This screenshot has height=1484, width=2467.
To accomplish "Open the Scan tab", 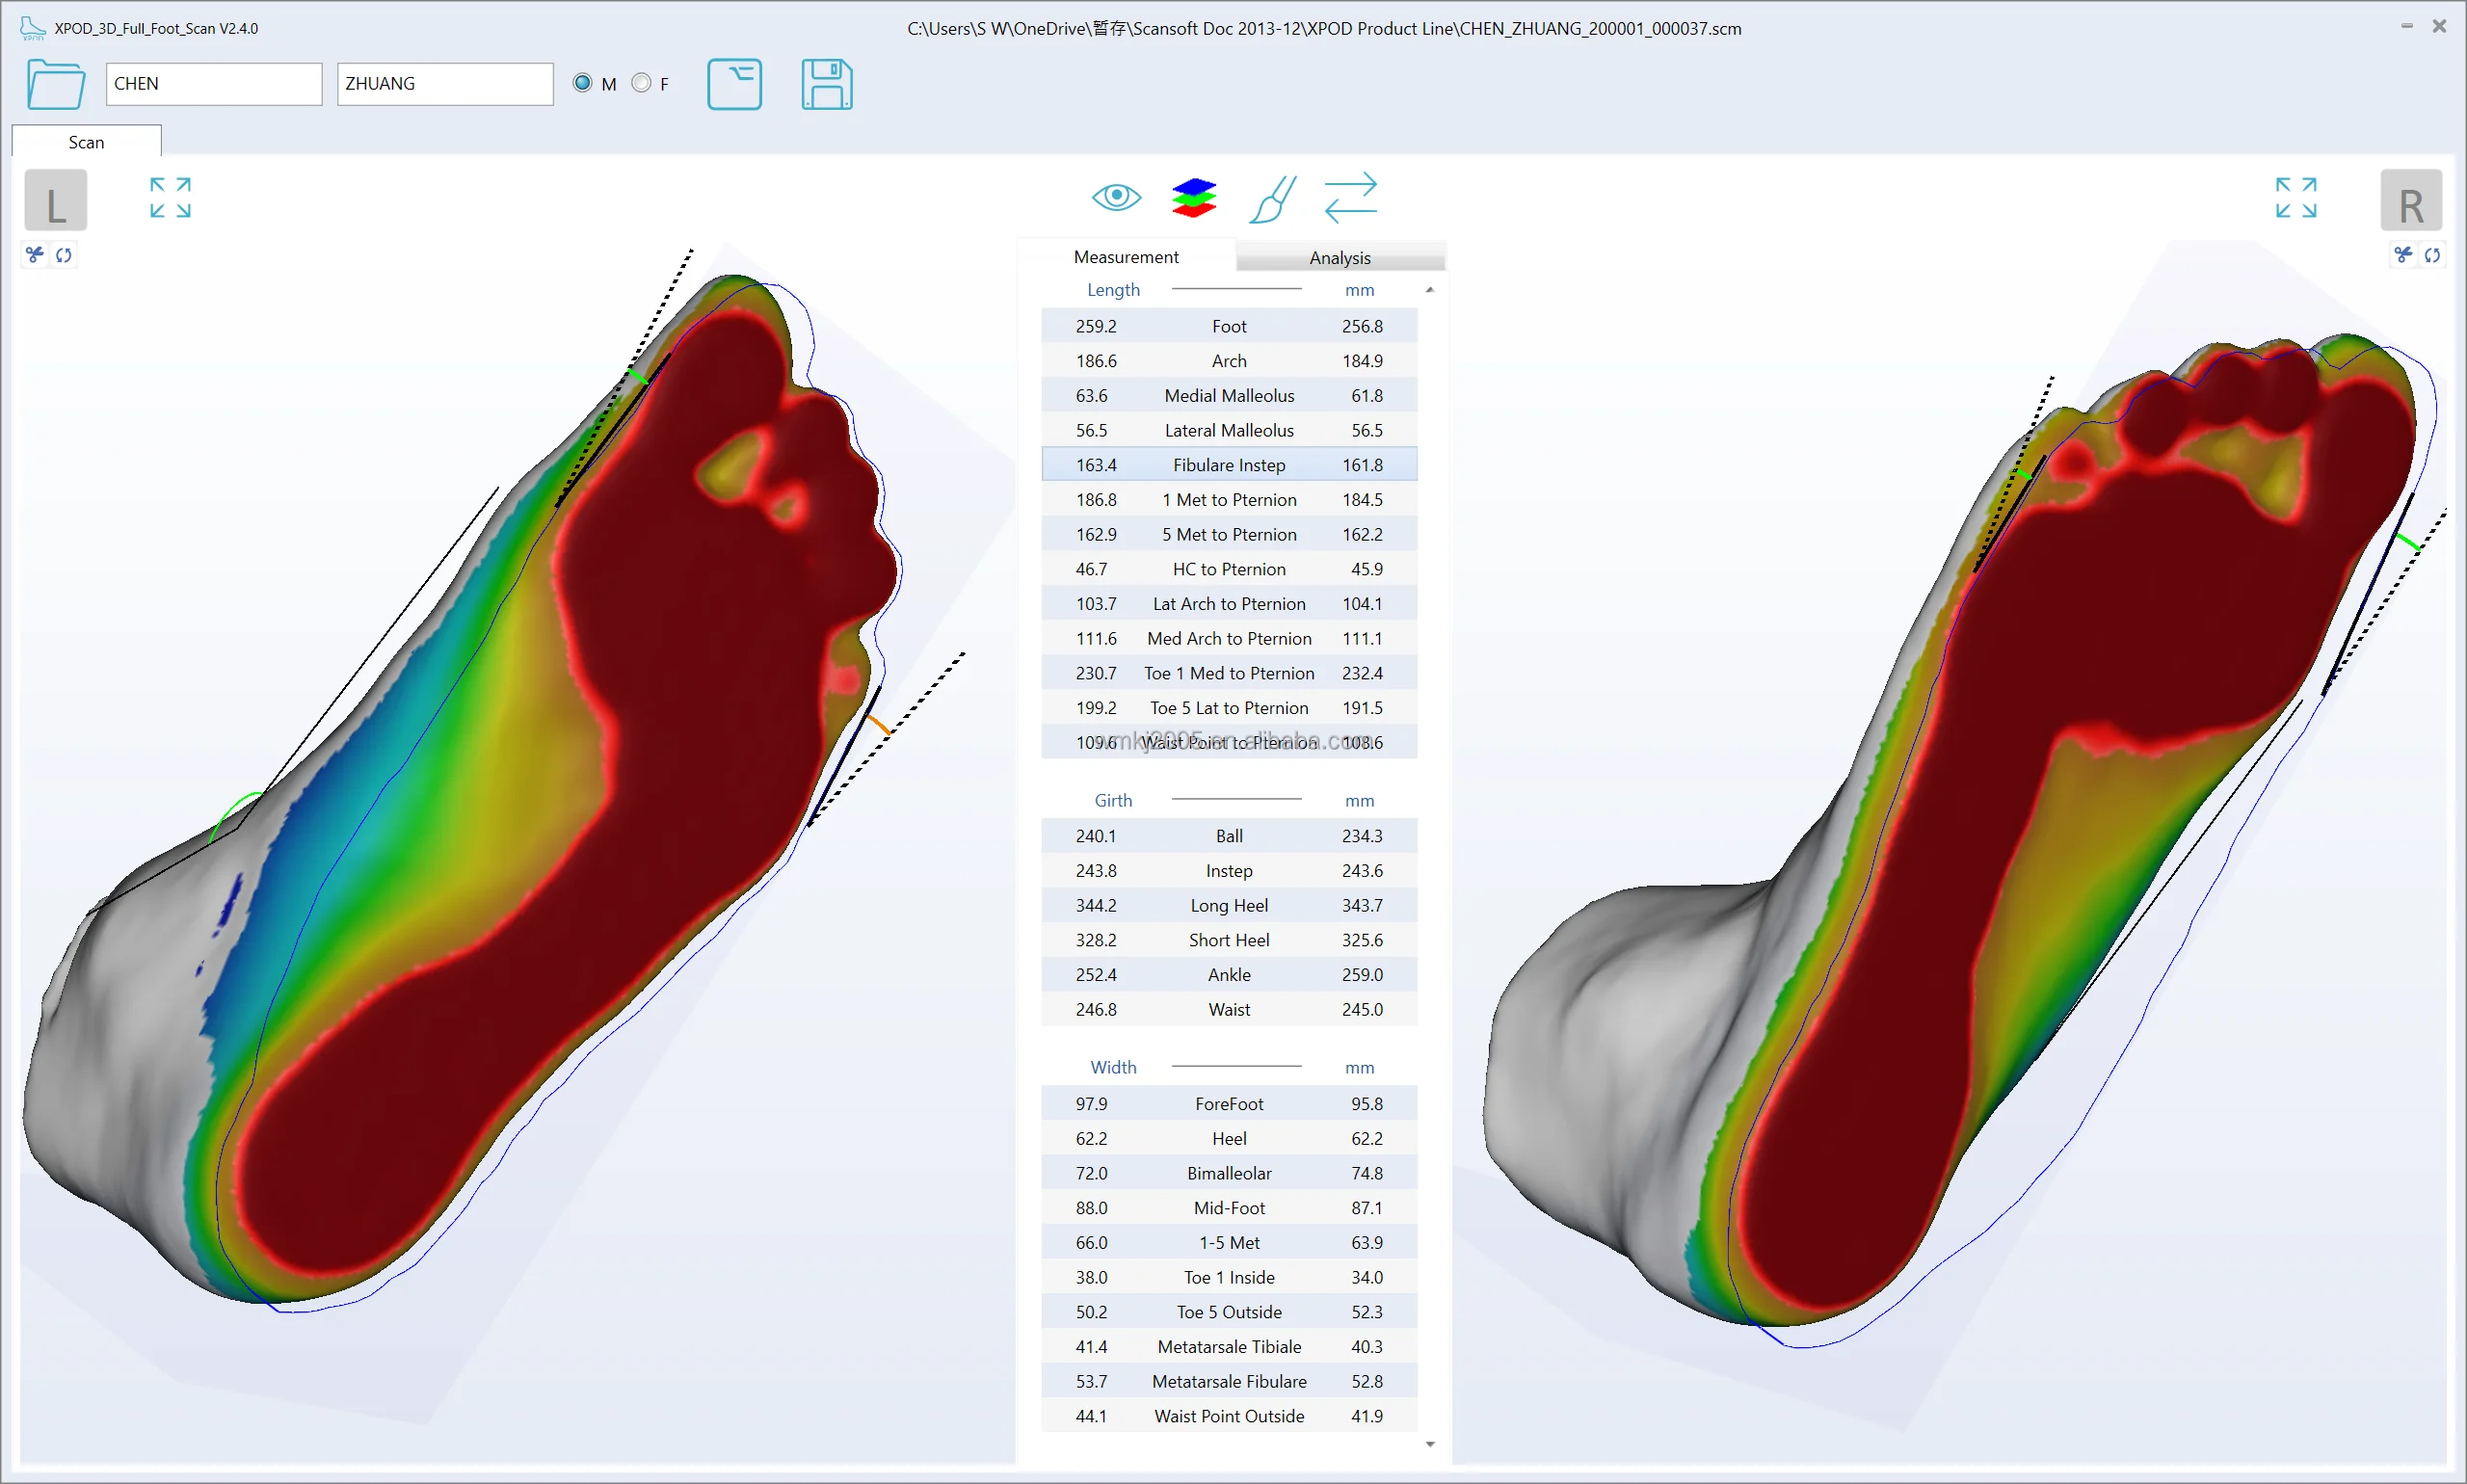I will click(86, 142).
